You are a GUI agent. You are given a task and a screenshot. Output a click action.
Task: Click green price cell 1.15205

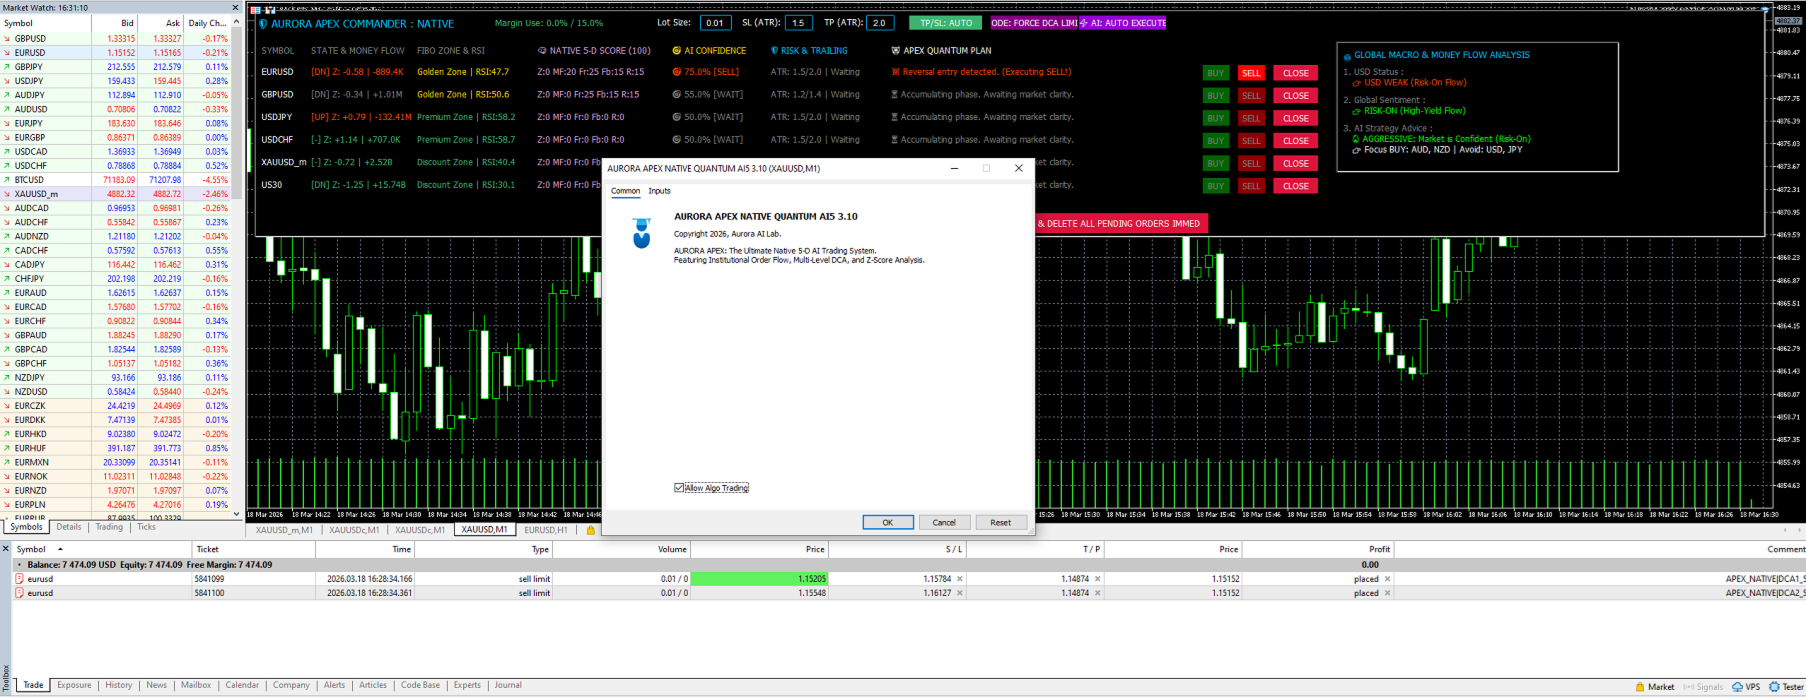pos(759,579)
